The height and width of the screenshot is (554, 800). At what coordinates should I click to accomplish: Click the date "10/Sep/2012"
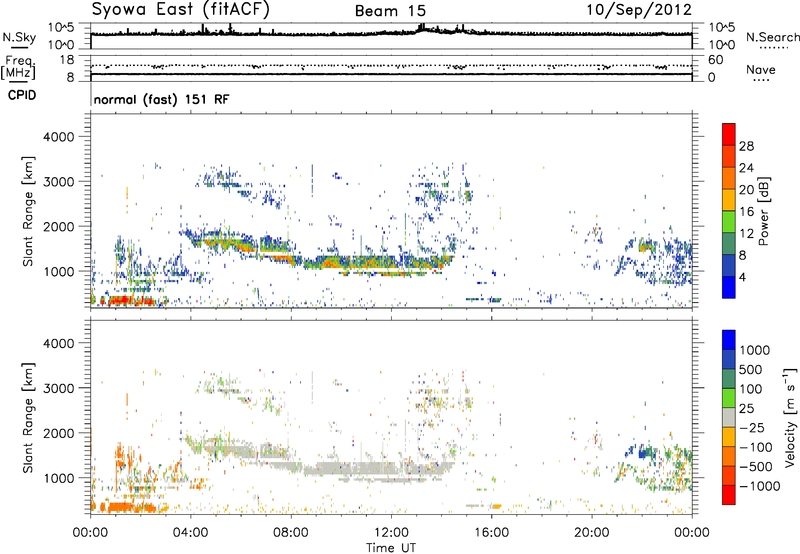(x=638, y=10)
